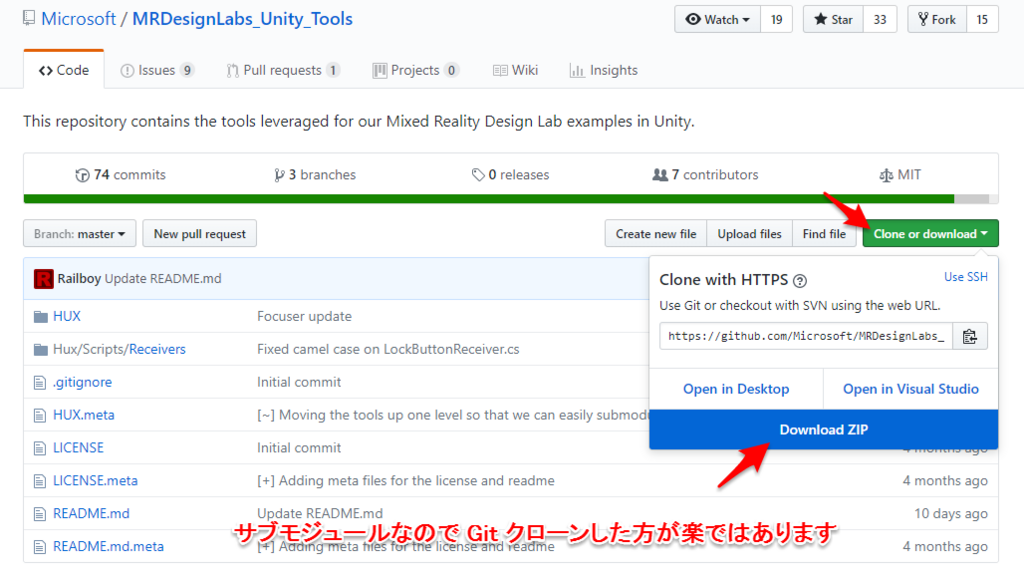Click the file icon next to LICENSE.meta
This screenshot has height=572, width=1024.
(40, 481)
